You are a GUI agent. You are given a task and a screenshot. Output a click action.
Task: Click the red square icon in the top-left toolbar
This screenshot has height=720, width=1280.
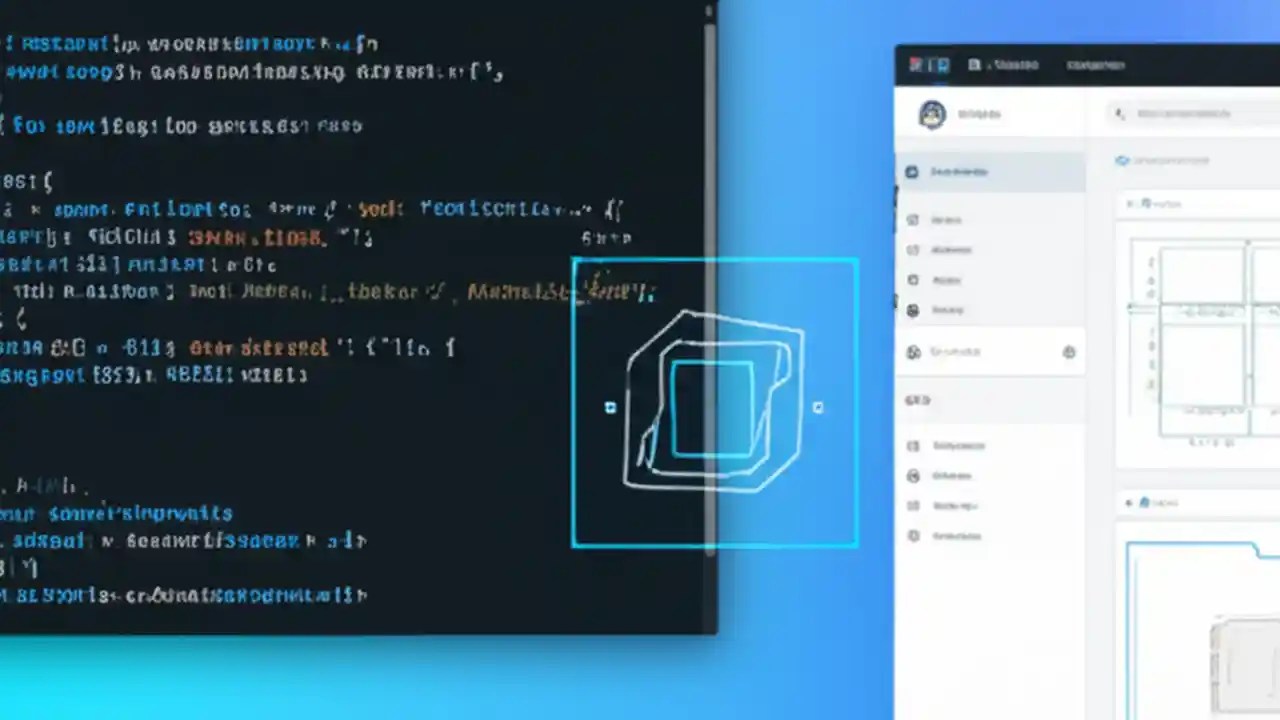pyautogui.click(x=915, y=65)
